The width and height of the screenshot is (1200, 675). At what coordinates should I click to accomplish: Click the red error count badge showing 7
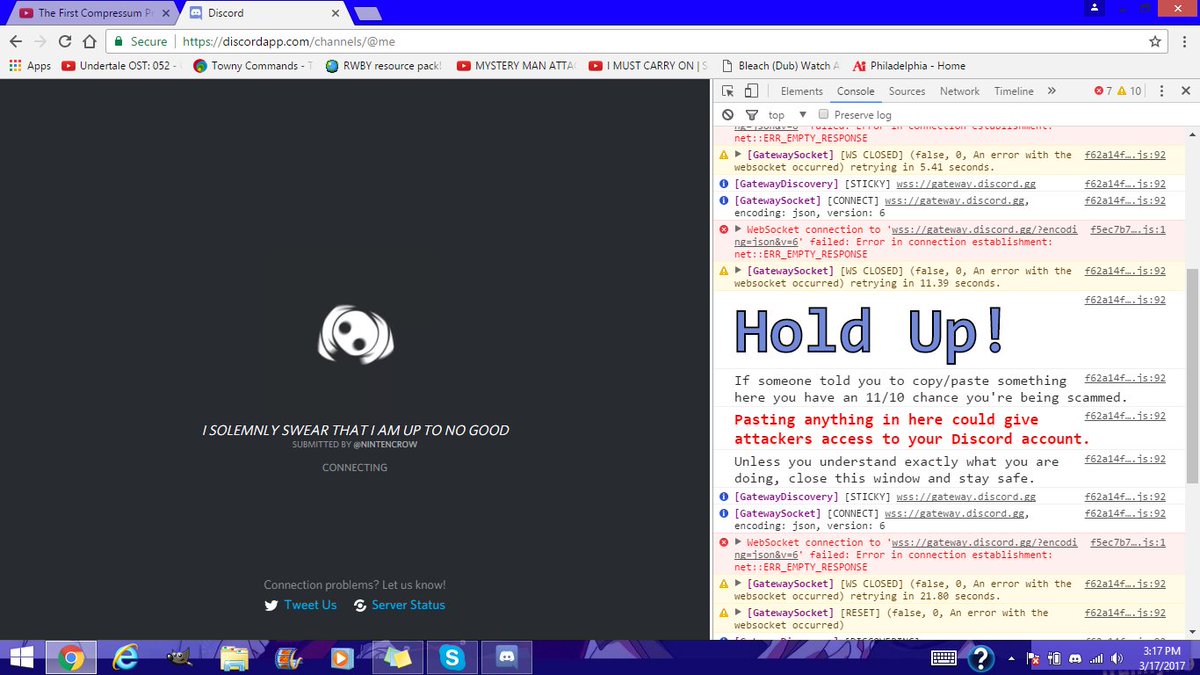(1103, 91)
